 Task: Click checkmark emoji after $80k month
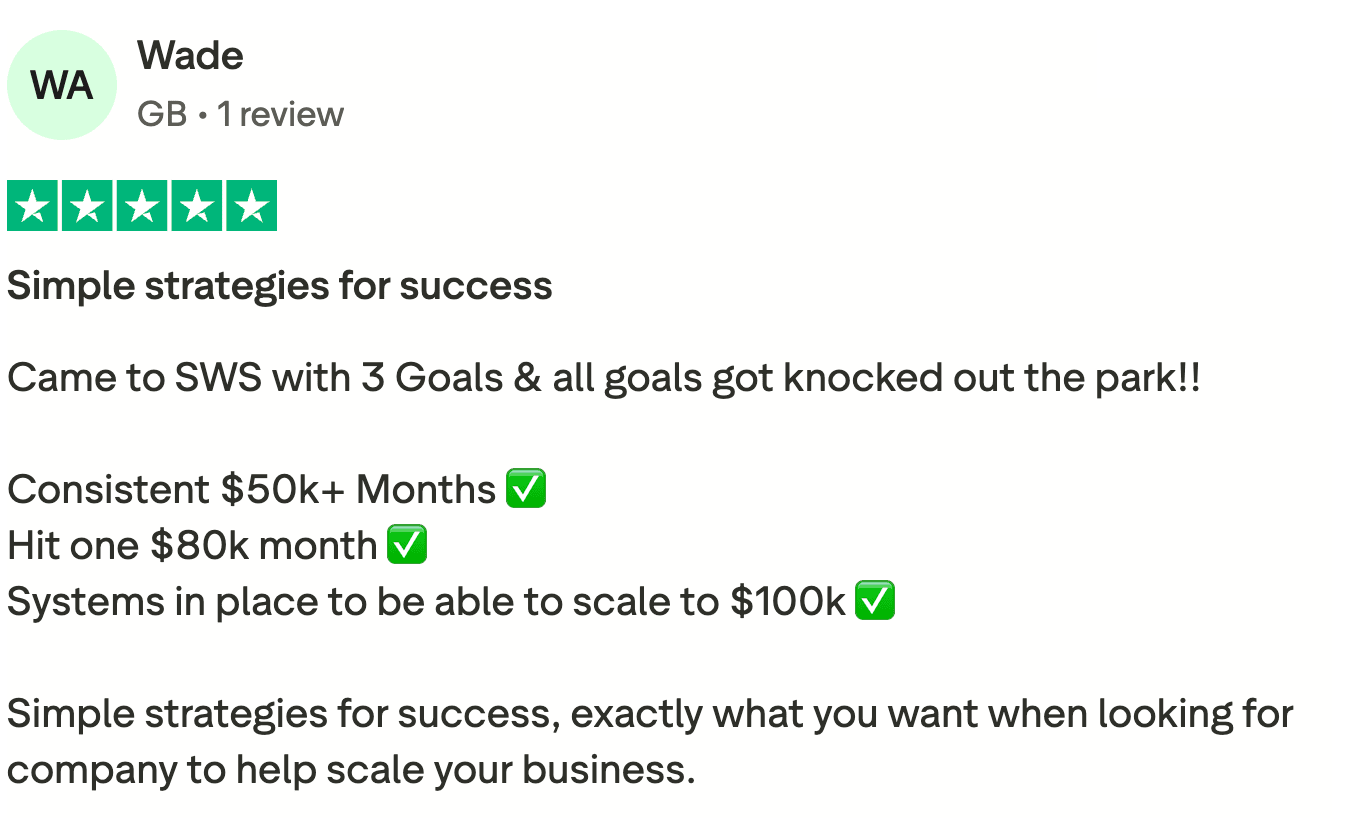[x=407, y=546]
